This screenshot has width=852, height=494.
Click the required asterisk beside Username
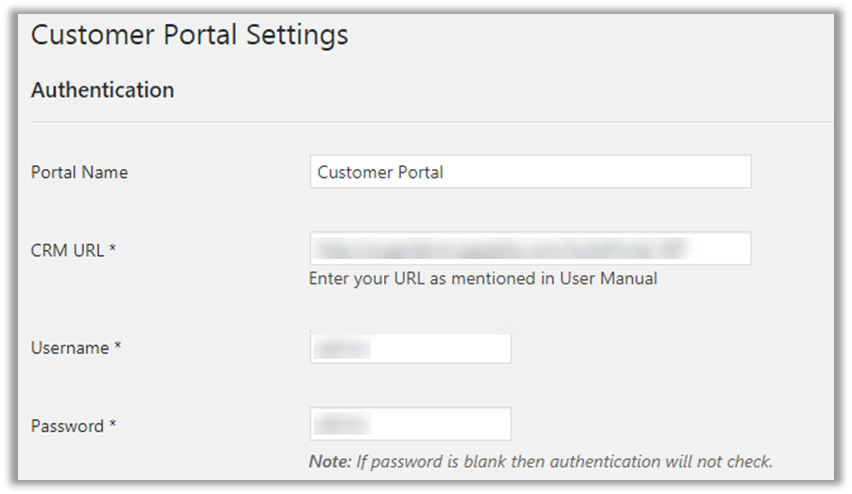pos(118,347)
